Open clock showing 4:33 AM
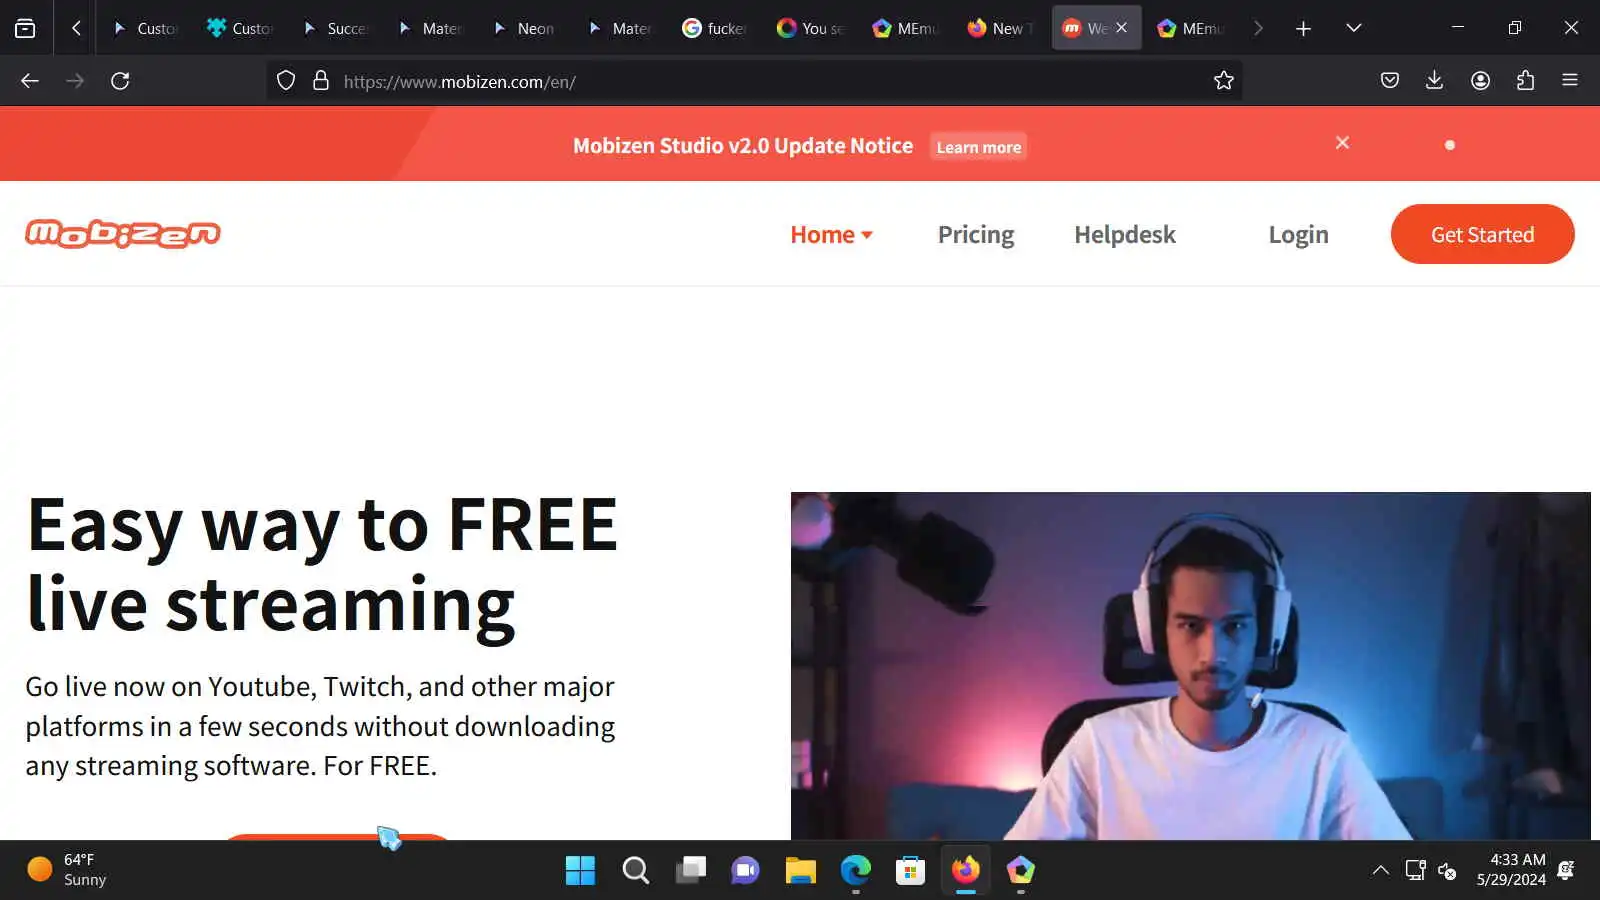 (1511, 870)
